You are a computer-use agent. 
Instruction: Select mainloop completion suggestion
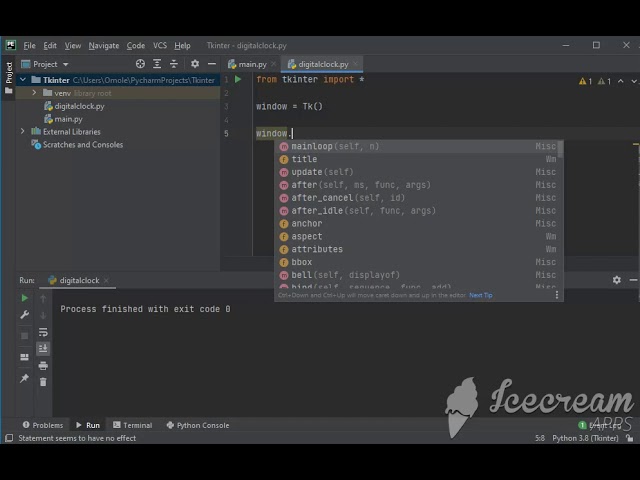416,146
